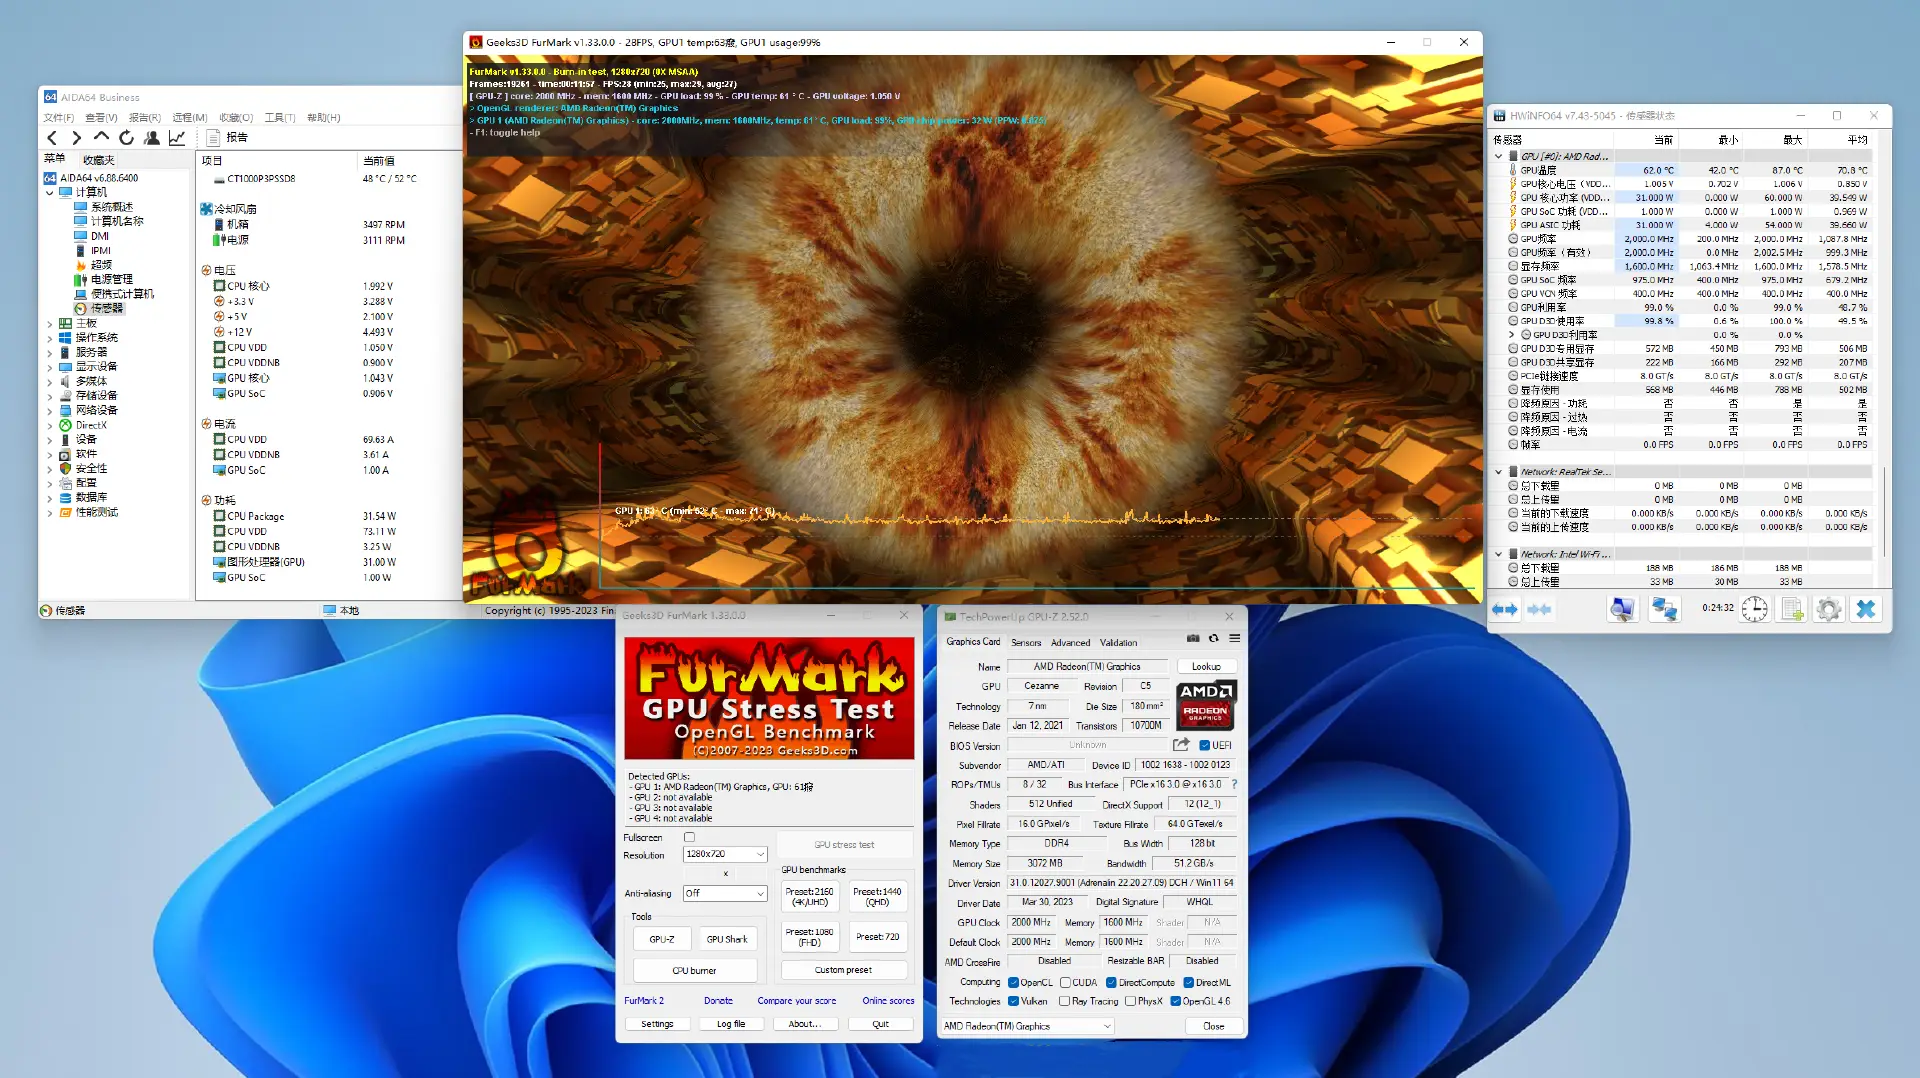Collapse GPU [#0] AMD Radeon group in HWiNFO
The width and height of the screenshot is (1920, 1078).
1498,156
